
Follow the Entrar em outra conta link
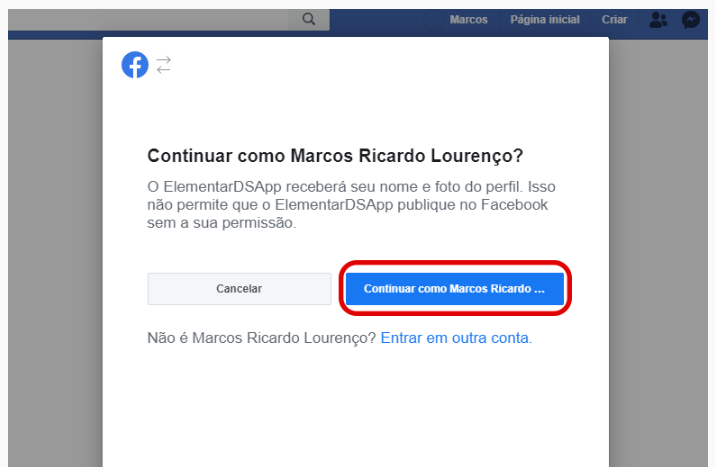tap(456, 338)
